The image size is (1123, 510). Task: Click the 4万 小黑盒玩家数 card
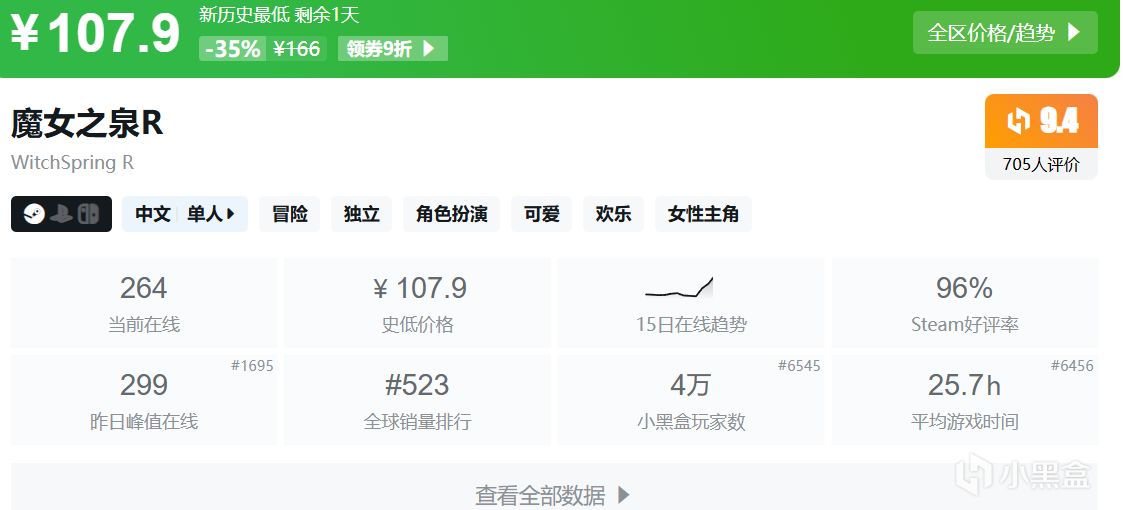point(691,400)
